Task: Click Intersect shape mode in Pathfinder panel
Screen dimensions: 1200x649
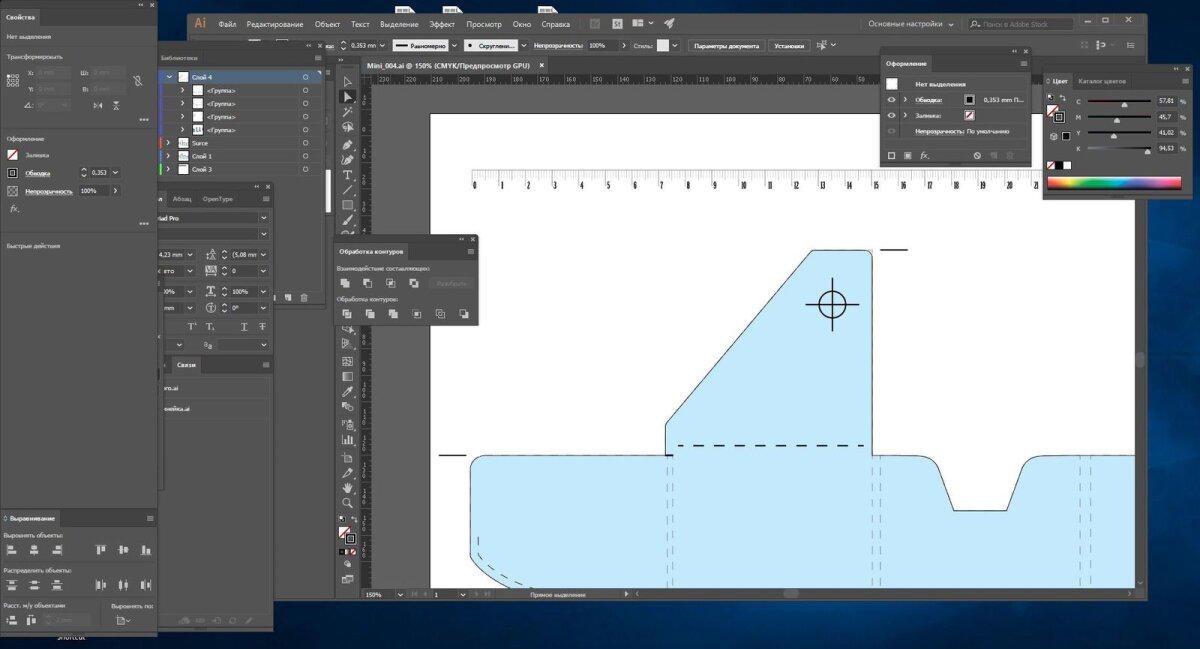Action: point(391,284)
